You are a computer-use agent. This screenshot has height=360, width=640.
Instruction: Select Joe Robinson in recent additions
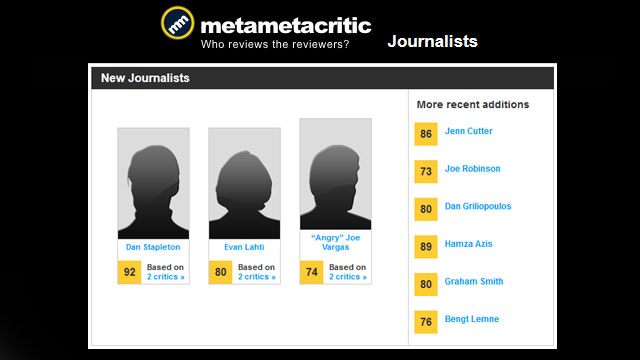point(472,169)
